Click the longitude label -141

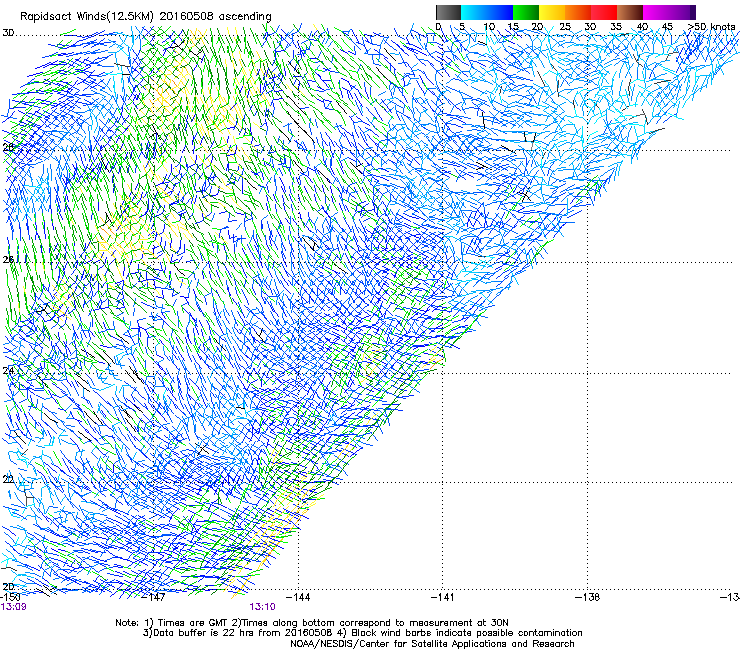point(443,597)
